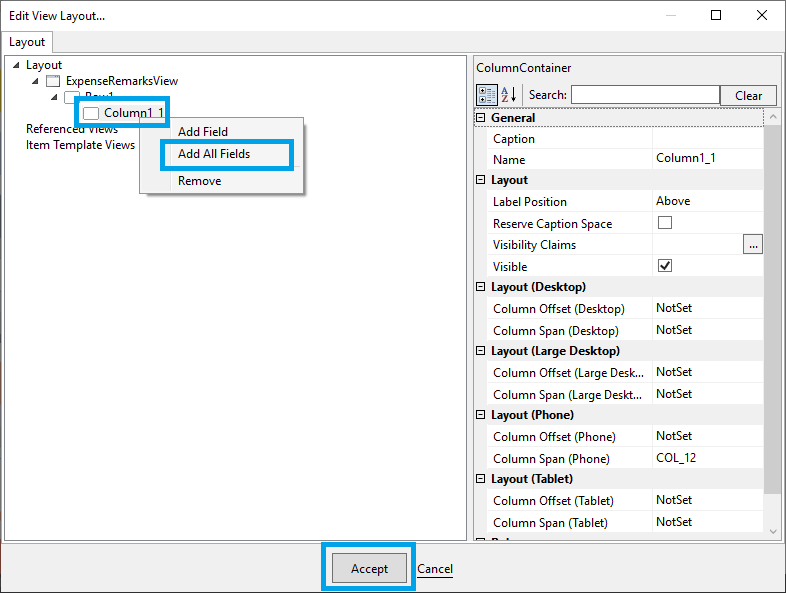Toggle the Reserve Caption Space checkbox

(x=665, y=223)
